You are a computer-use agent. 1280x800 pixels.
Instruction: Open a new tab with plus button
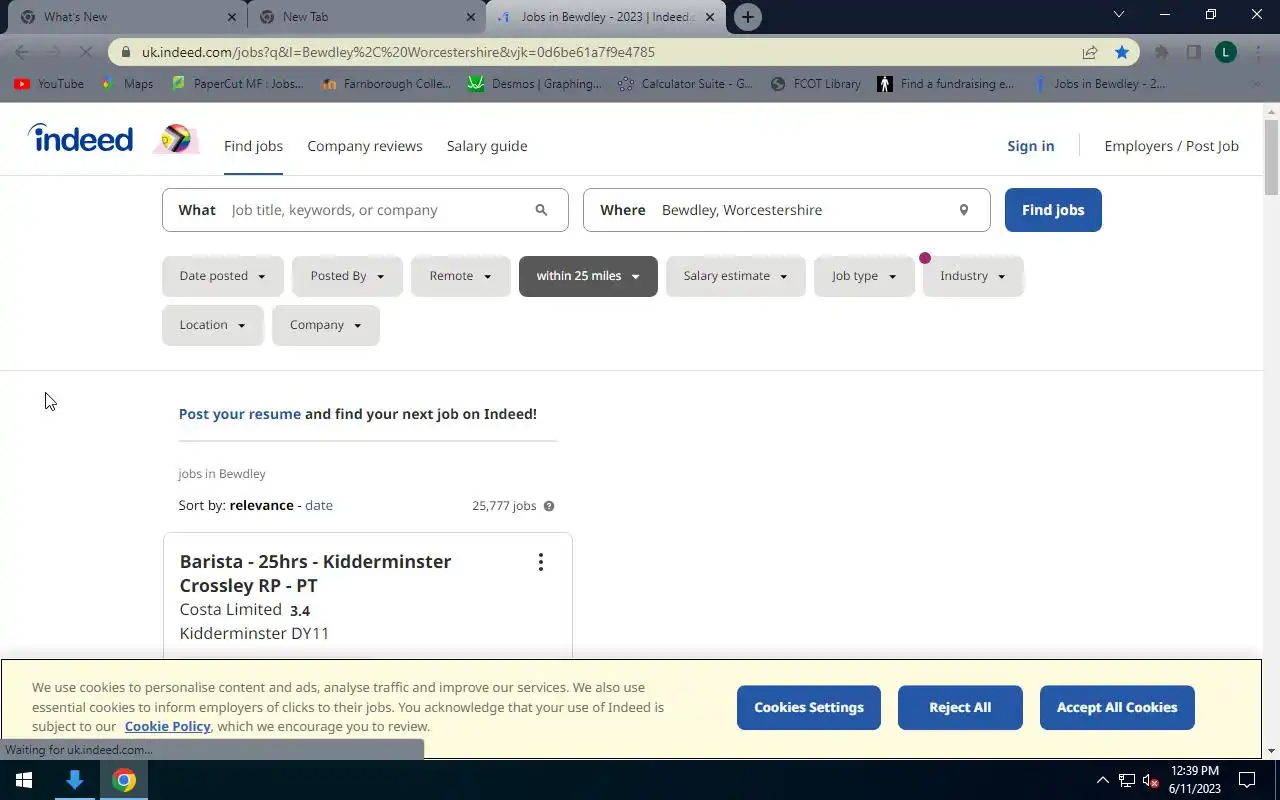click(747, 17)
